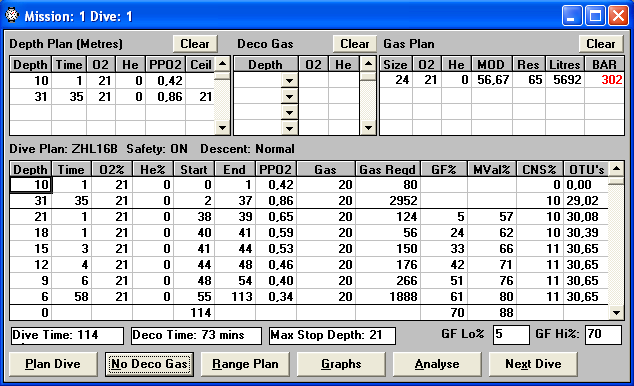Select Litres value 5692
The height and width of the screenshot is (386, 634).
click(x=565, y=80)
